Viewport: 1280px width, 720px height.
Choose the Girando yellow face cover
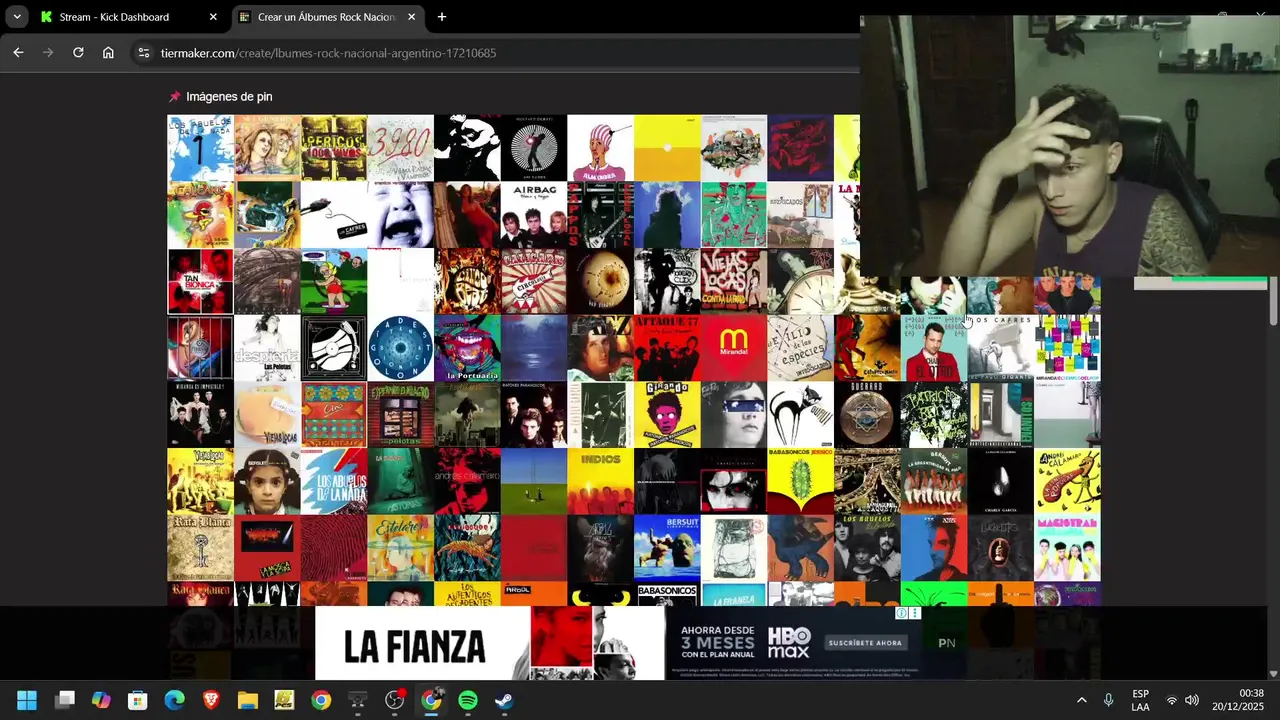tap(667, 414)
